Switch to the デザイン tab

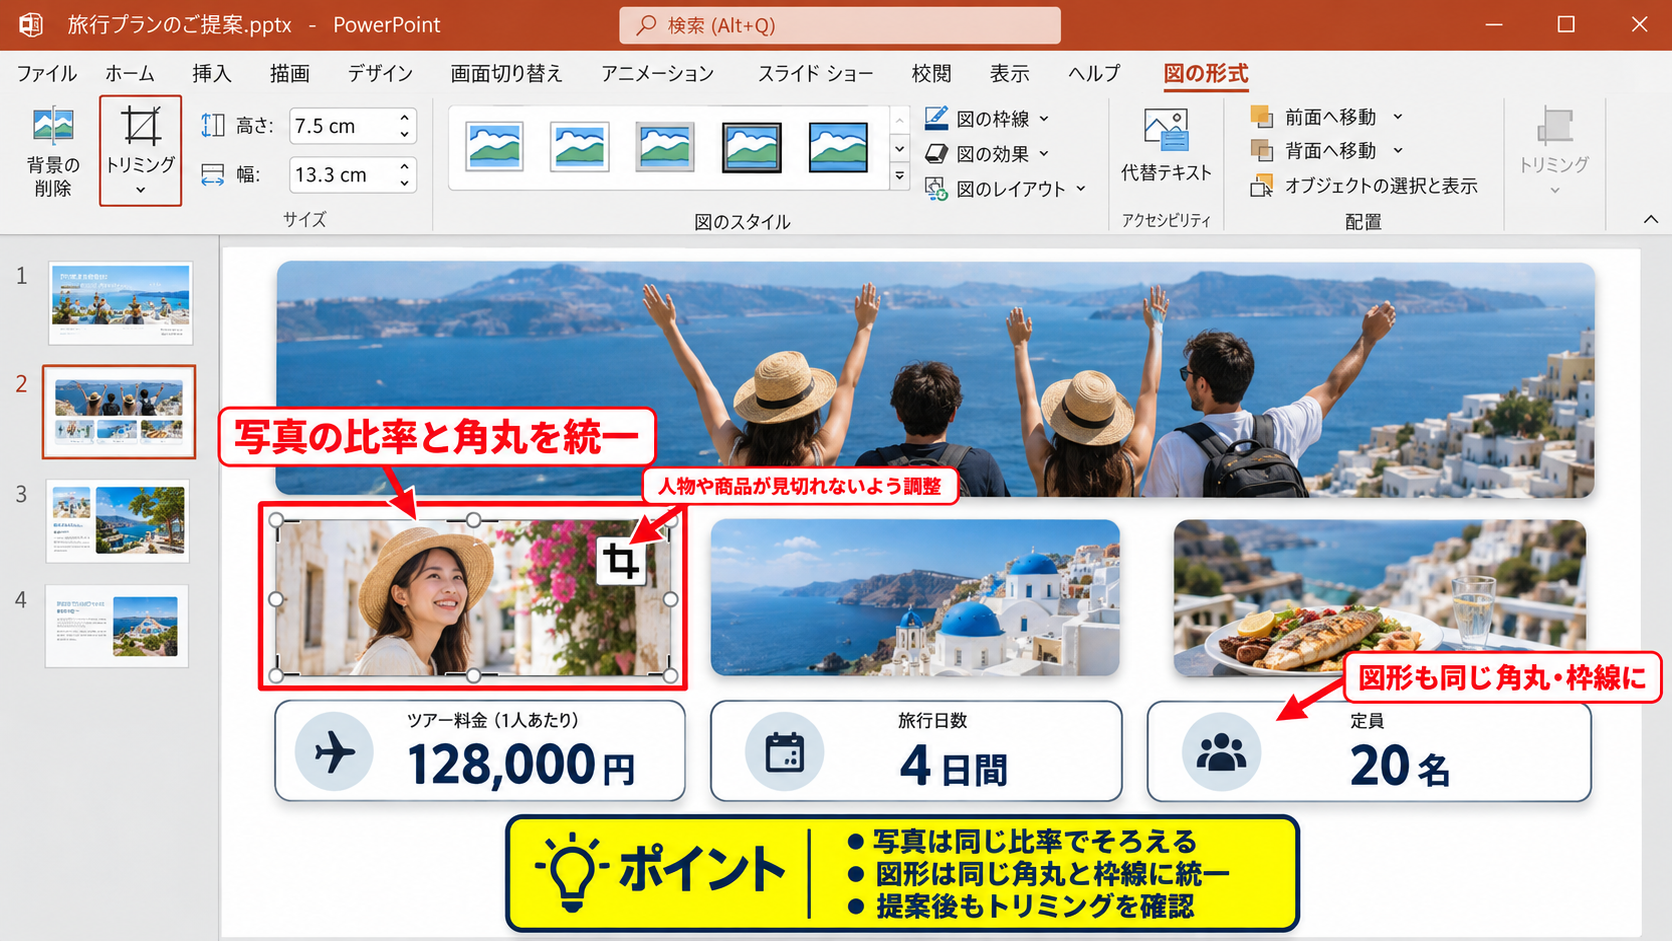[380, 73]
